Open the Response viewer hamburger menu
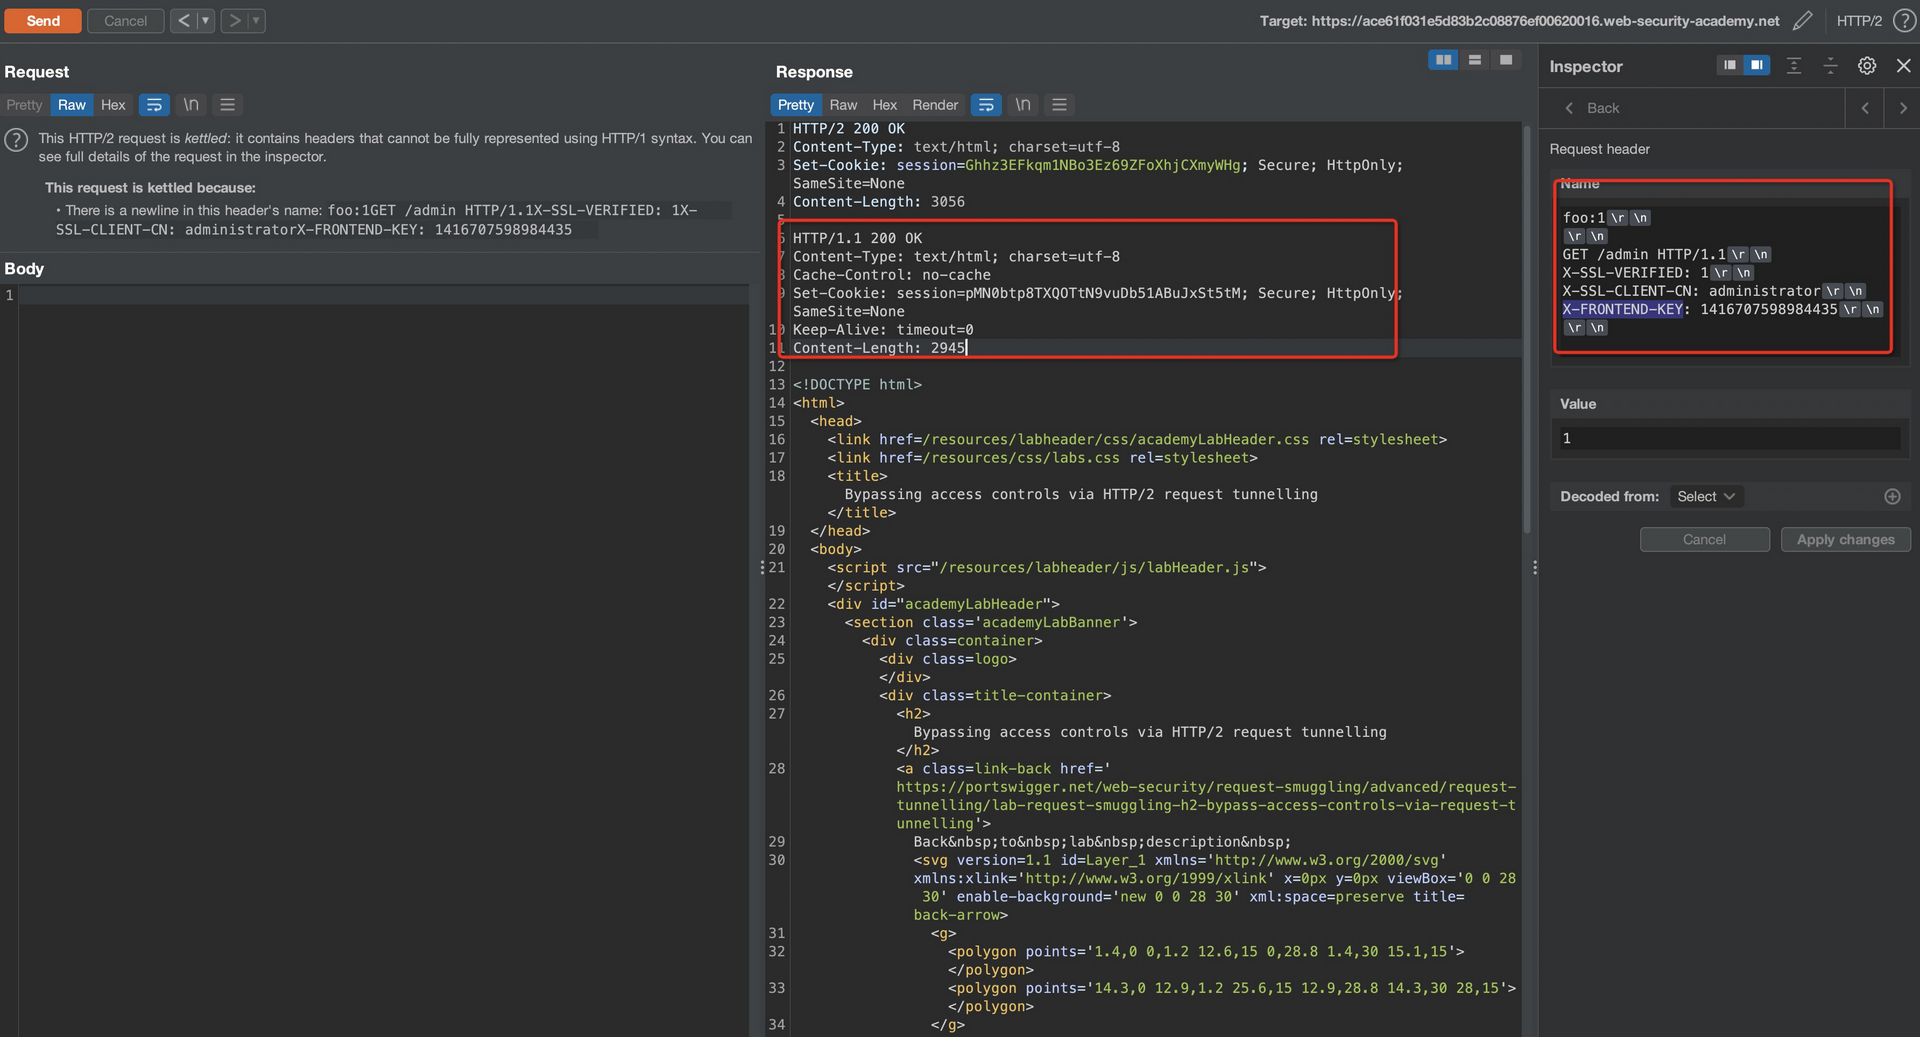This screenshot has width=1920, height=1037. tap(1060, 105)
